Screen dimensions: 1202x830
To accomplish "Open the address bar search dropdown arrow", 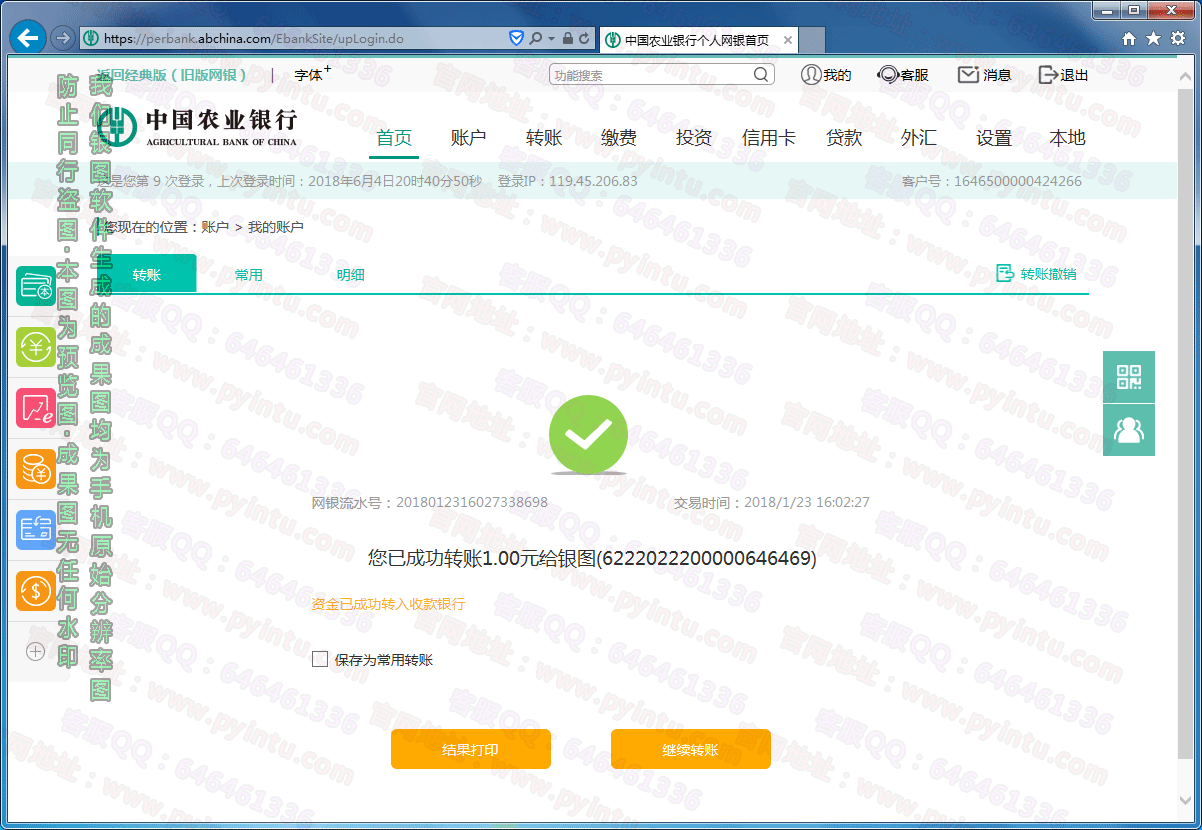I will tap(550, 39).
